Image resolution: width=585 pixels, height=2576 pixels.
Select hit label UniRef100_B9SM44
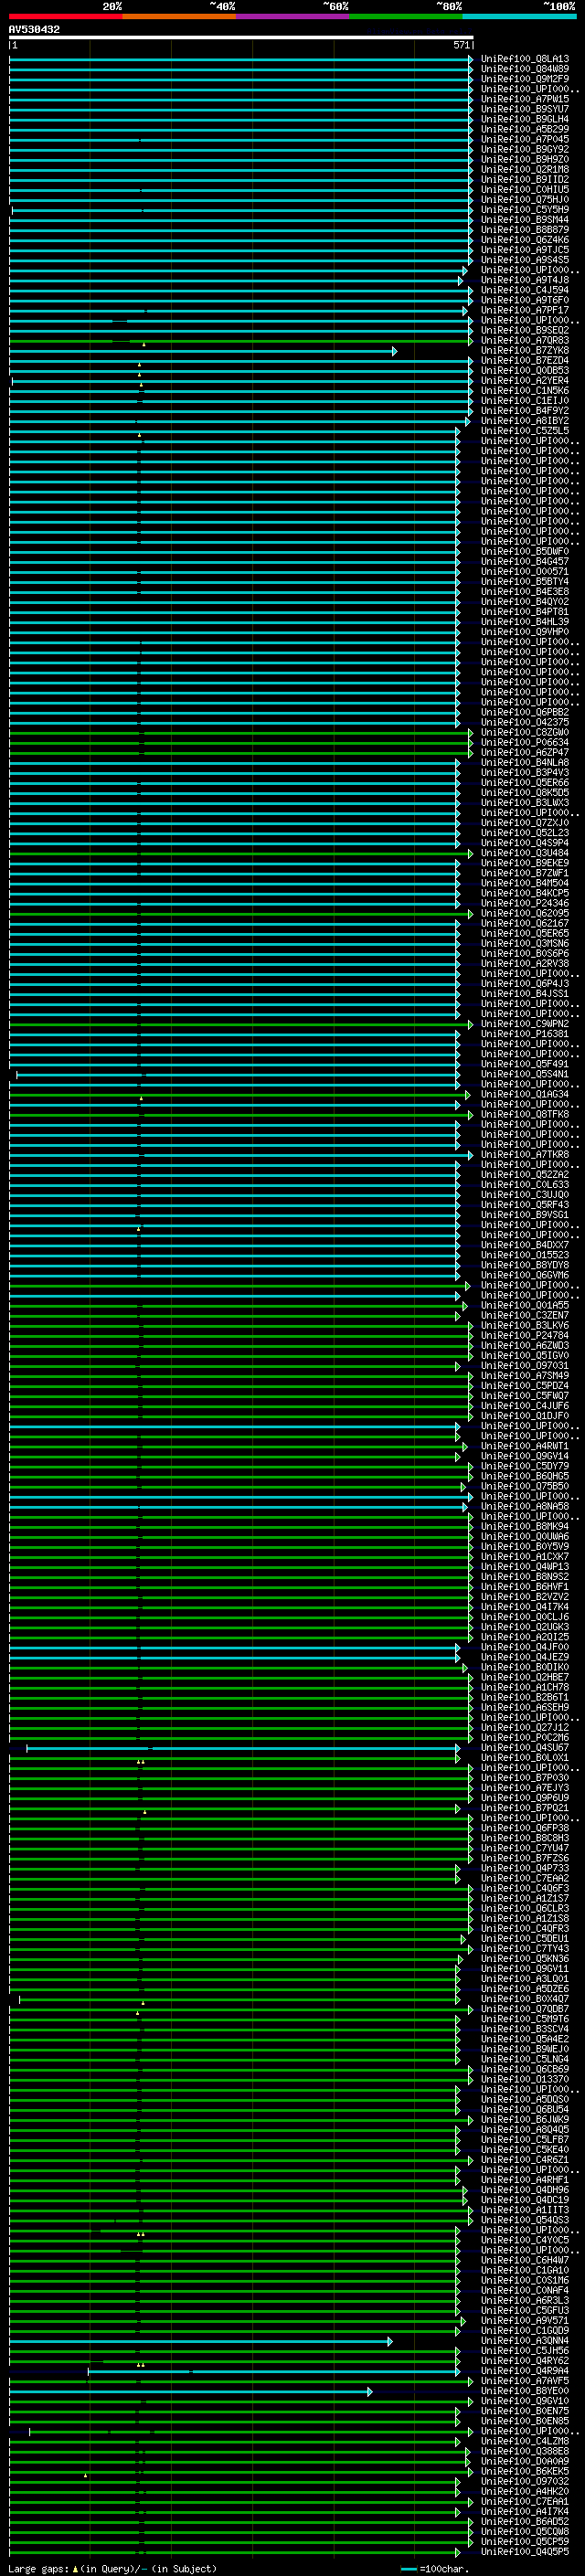click(x=525, y=219)
